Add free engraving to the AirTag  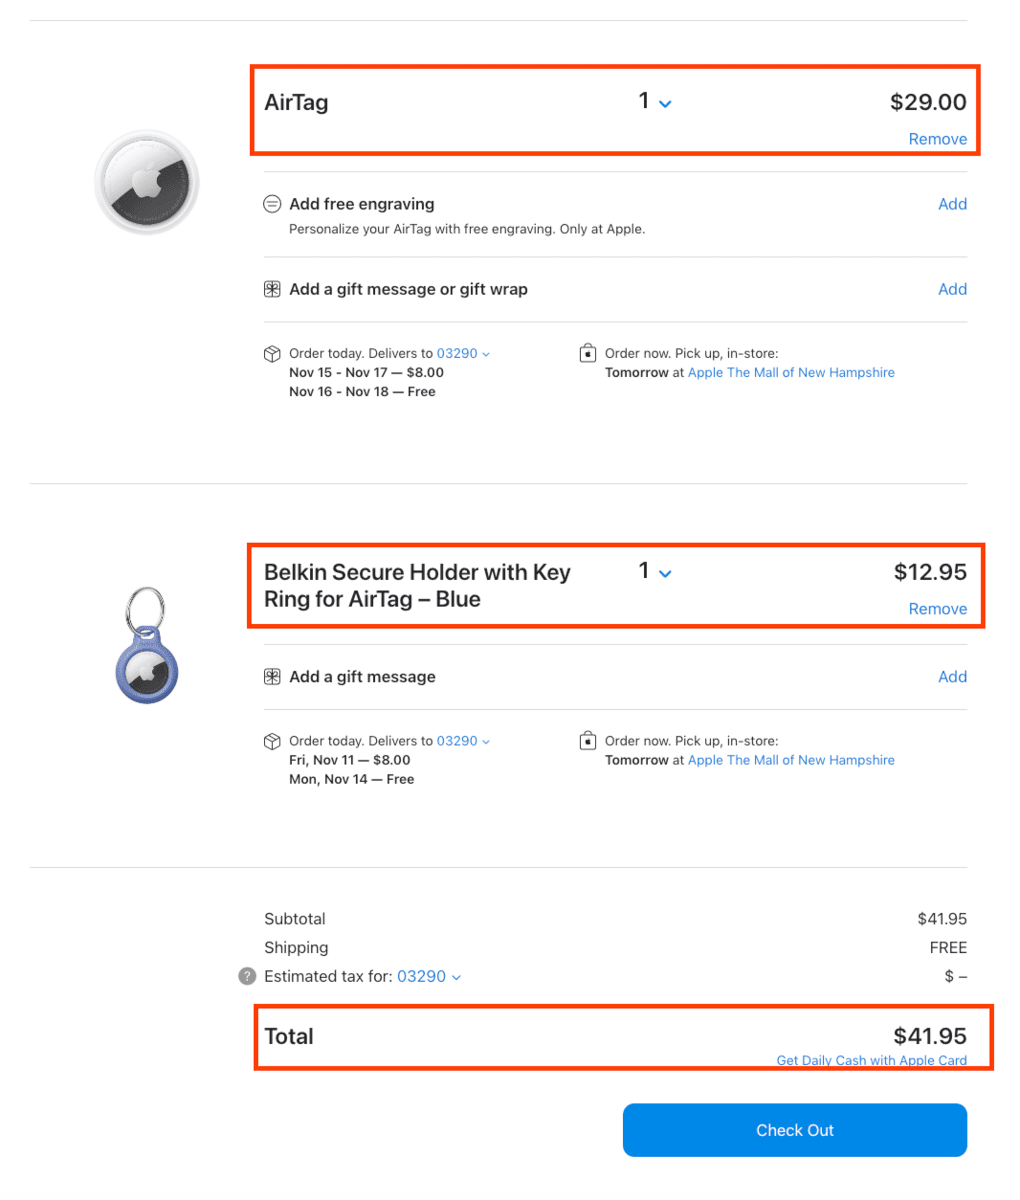(x=952, y=204)
